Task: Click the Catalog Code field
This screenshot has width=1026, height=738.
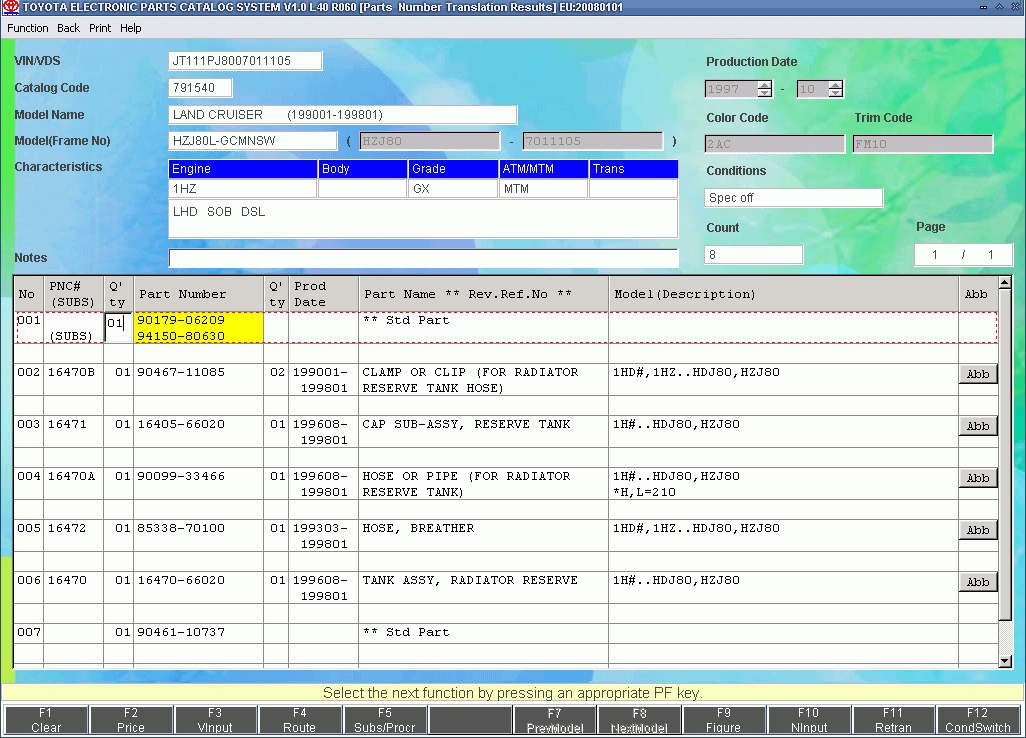Action: [x=200, y=88]
